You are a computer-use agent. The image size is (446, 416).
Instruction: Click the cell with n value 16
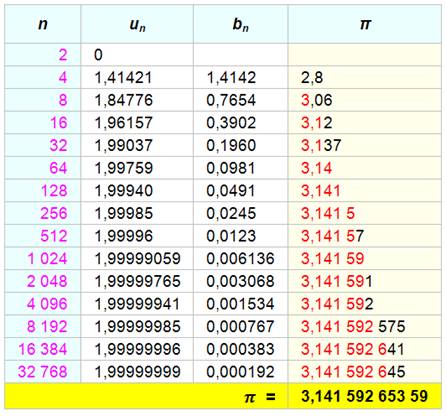(43, 123)
